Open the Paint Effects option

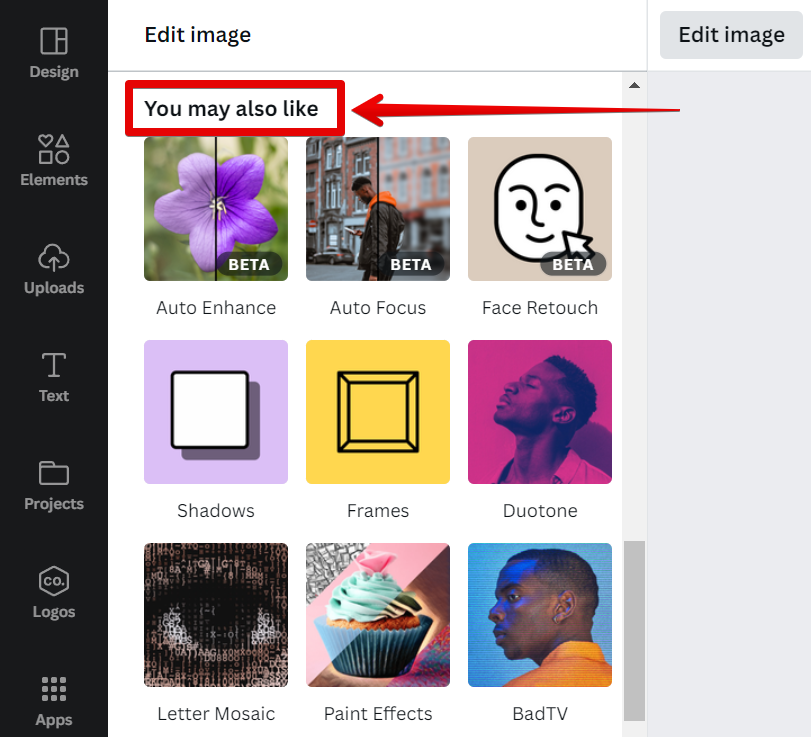[x=378, y=615]
